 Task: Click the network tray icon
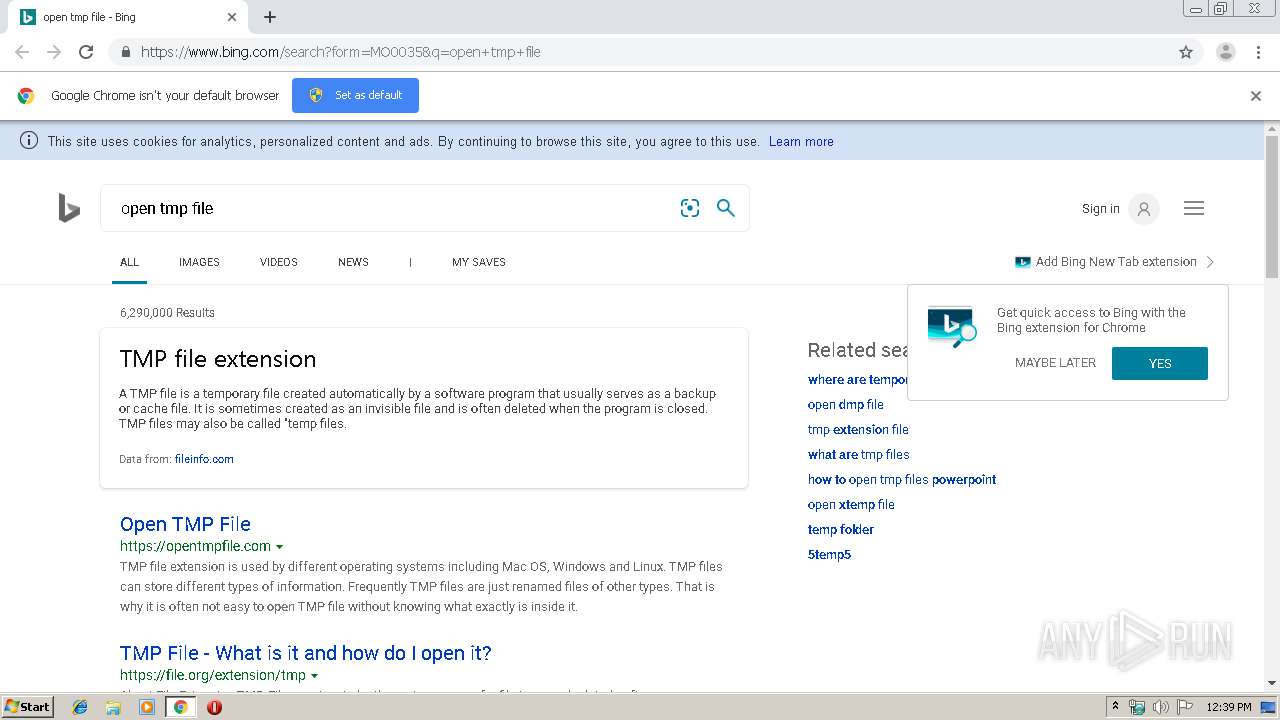1137,707
